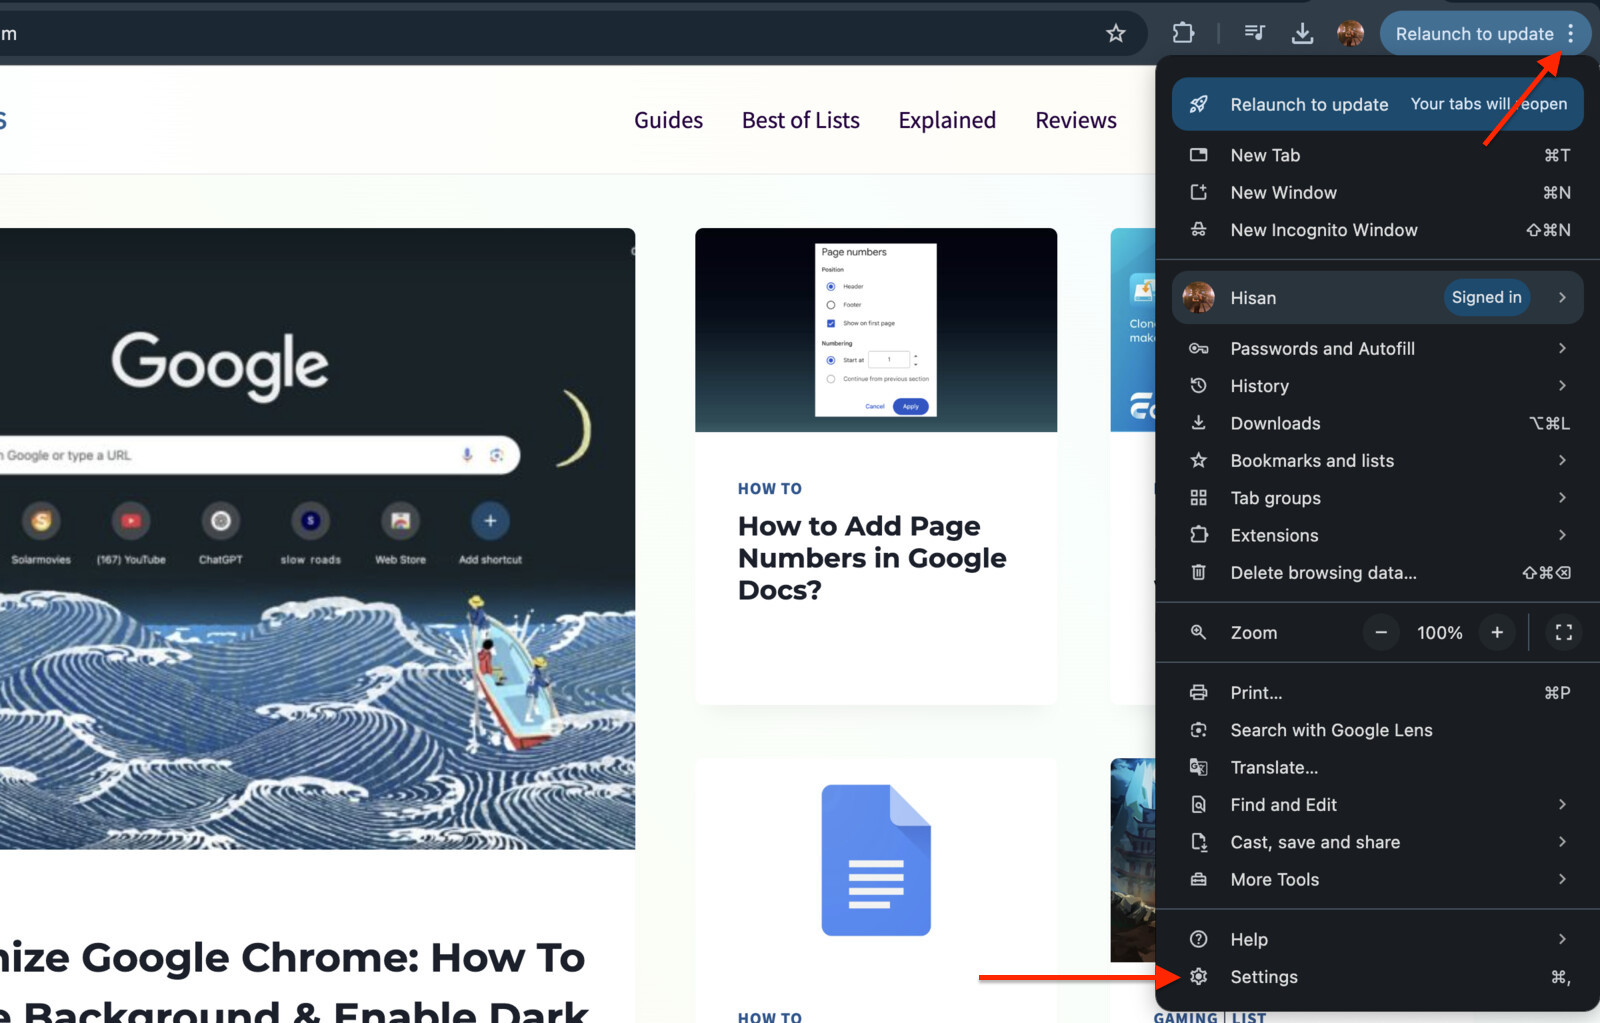Uncheck Show on first page
The image size is (1600, 1023).
[x=831, y=323]
